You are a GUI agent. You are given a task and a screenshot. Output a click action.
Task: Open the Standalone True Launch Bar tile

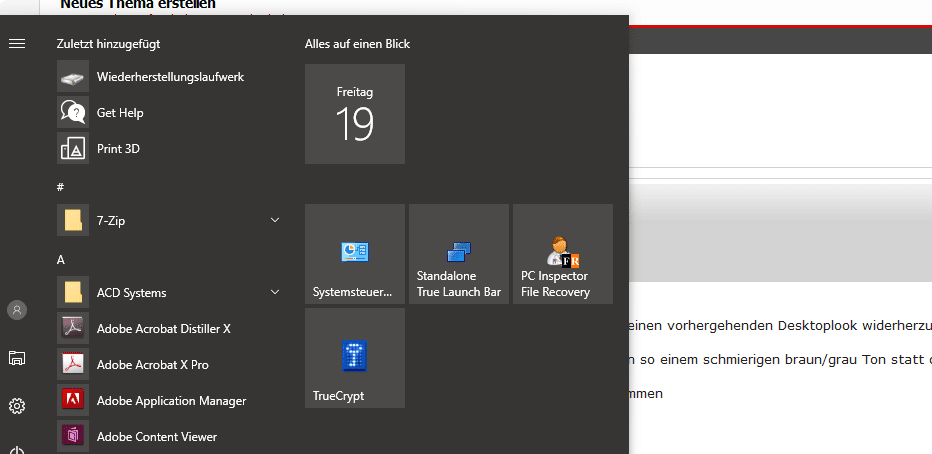(x=459, y=254)
